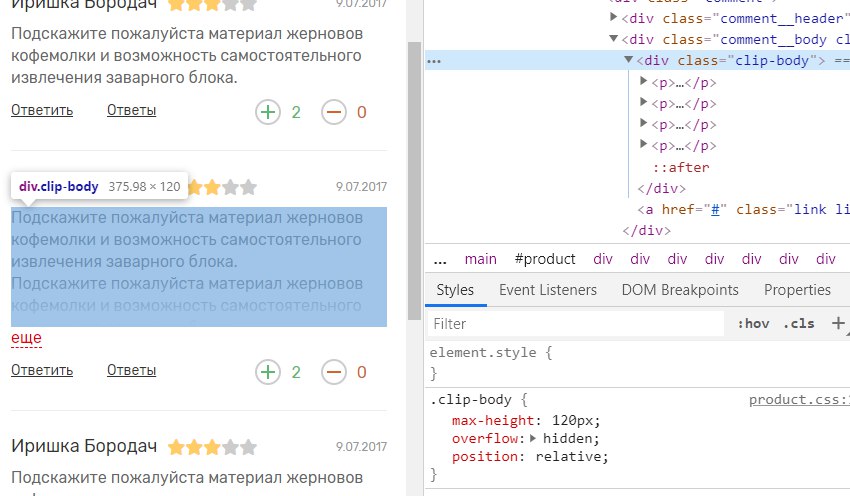
Task: Click the Иришка Бородач name in bottom comment
Action: tap(84, 446)
